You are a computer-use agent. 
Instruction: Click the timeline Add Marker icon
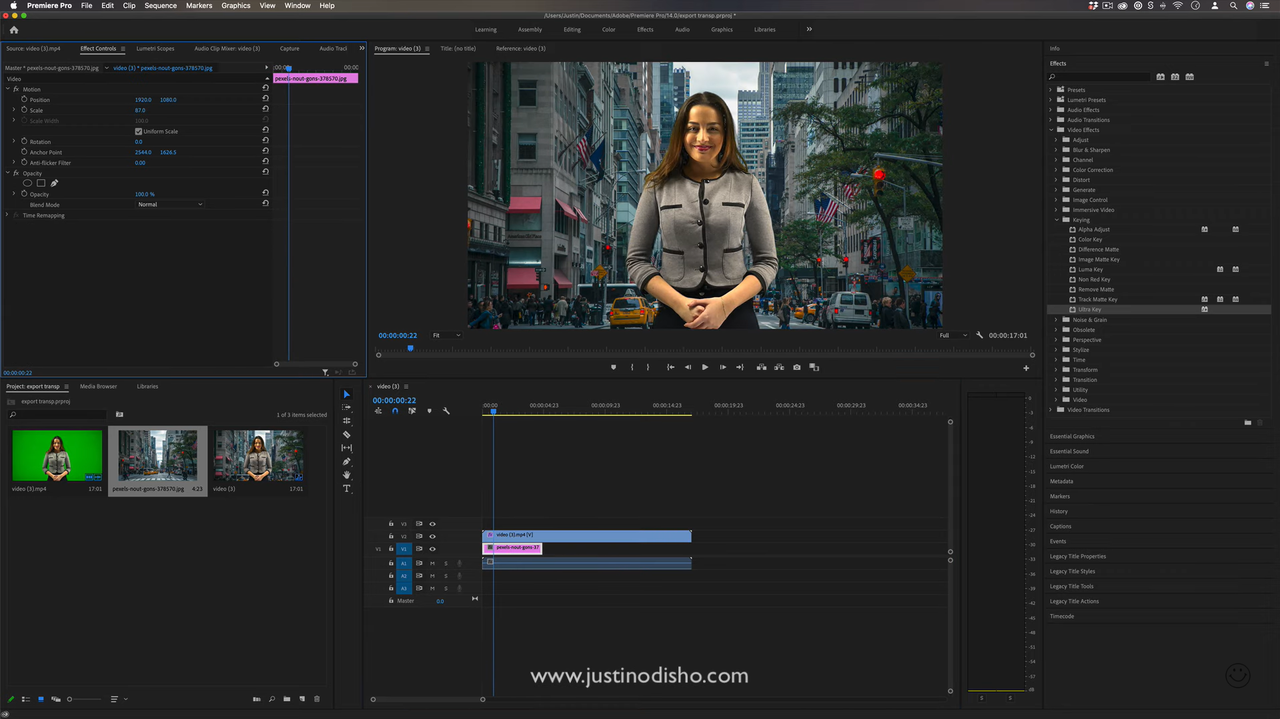(429, 411)
